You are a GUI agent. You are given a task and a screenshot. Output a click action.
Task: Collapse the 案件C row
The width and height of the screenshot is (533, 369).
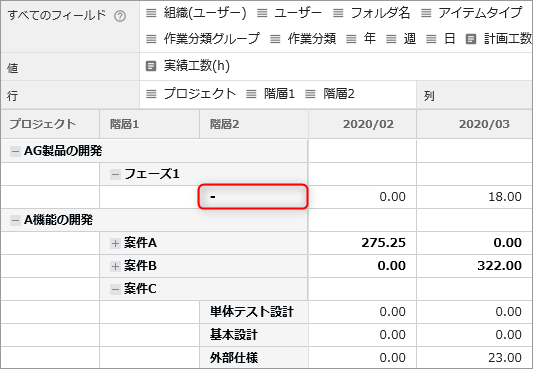point(115,289)
